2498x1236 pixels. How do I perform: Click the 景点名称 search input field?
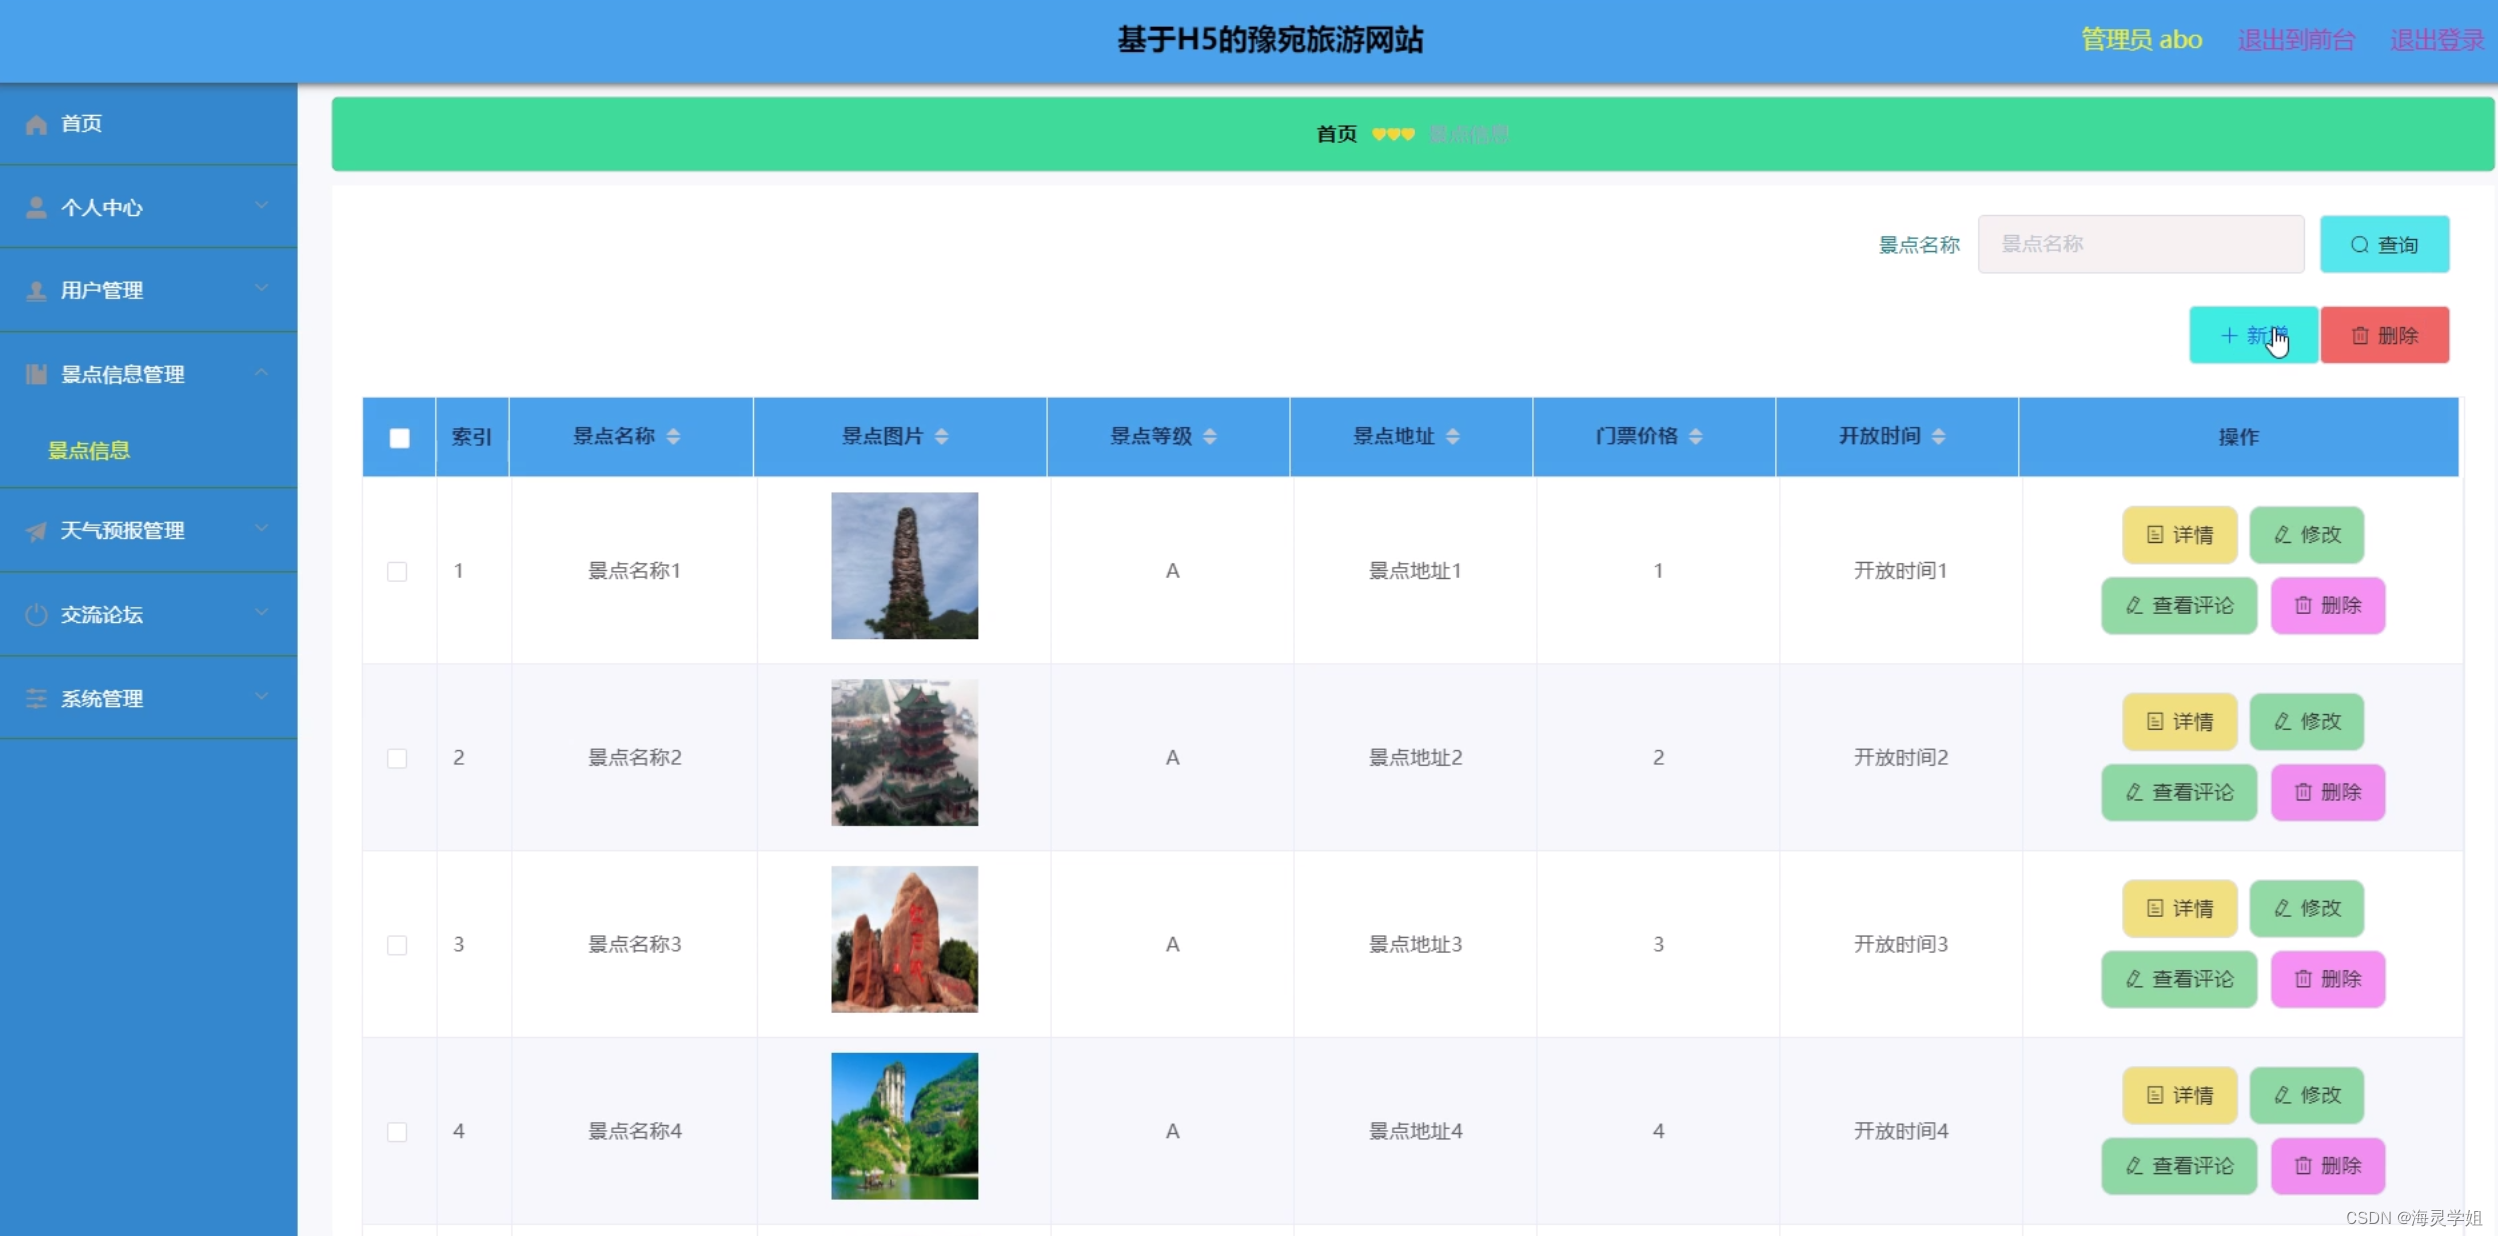2140,244
